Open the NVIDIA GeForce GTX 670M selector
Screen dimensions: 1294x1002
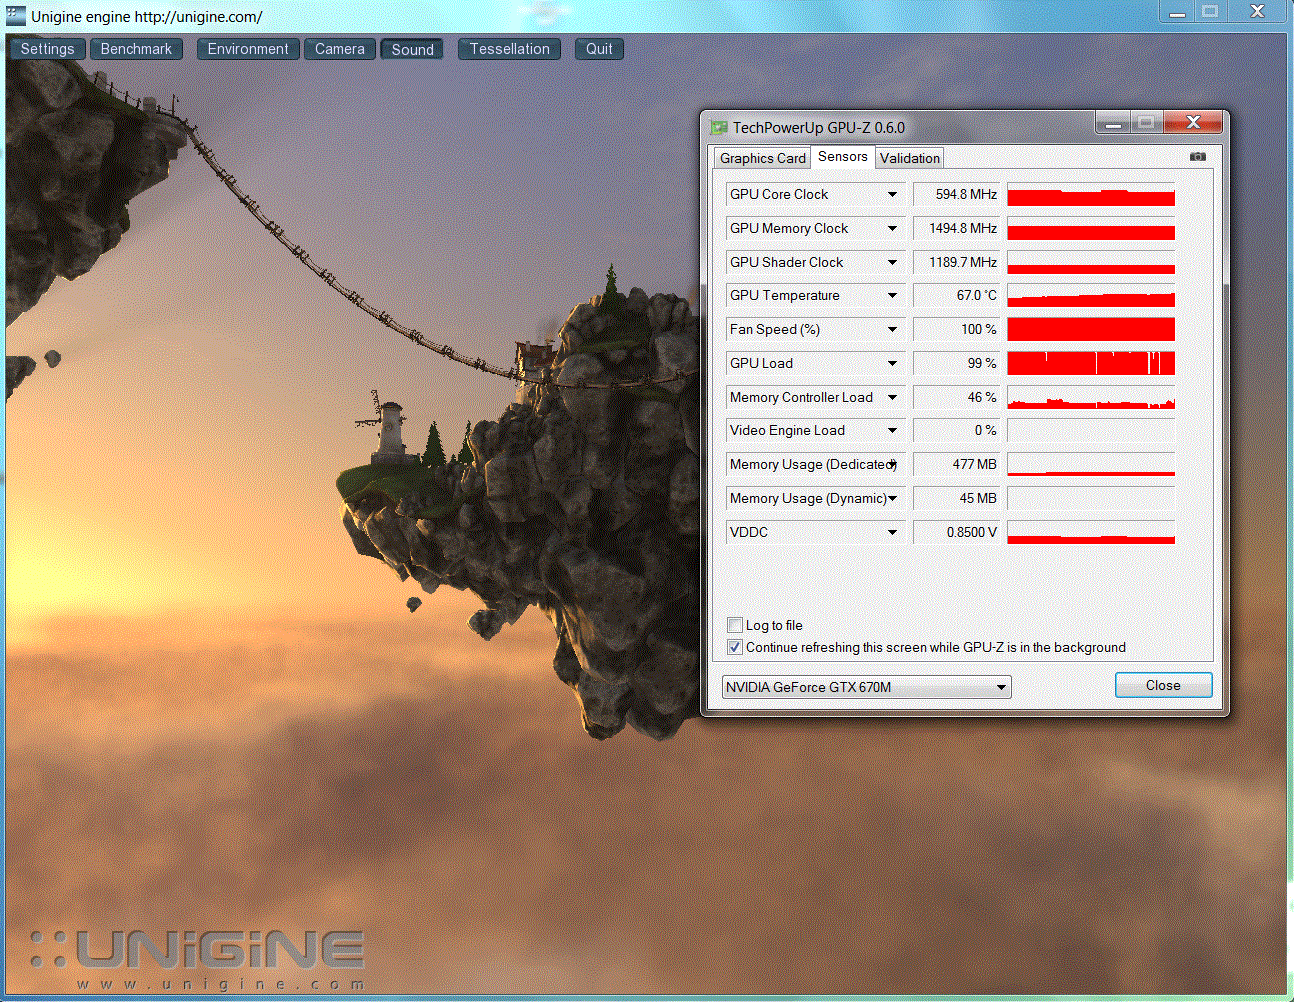[866, 687]
